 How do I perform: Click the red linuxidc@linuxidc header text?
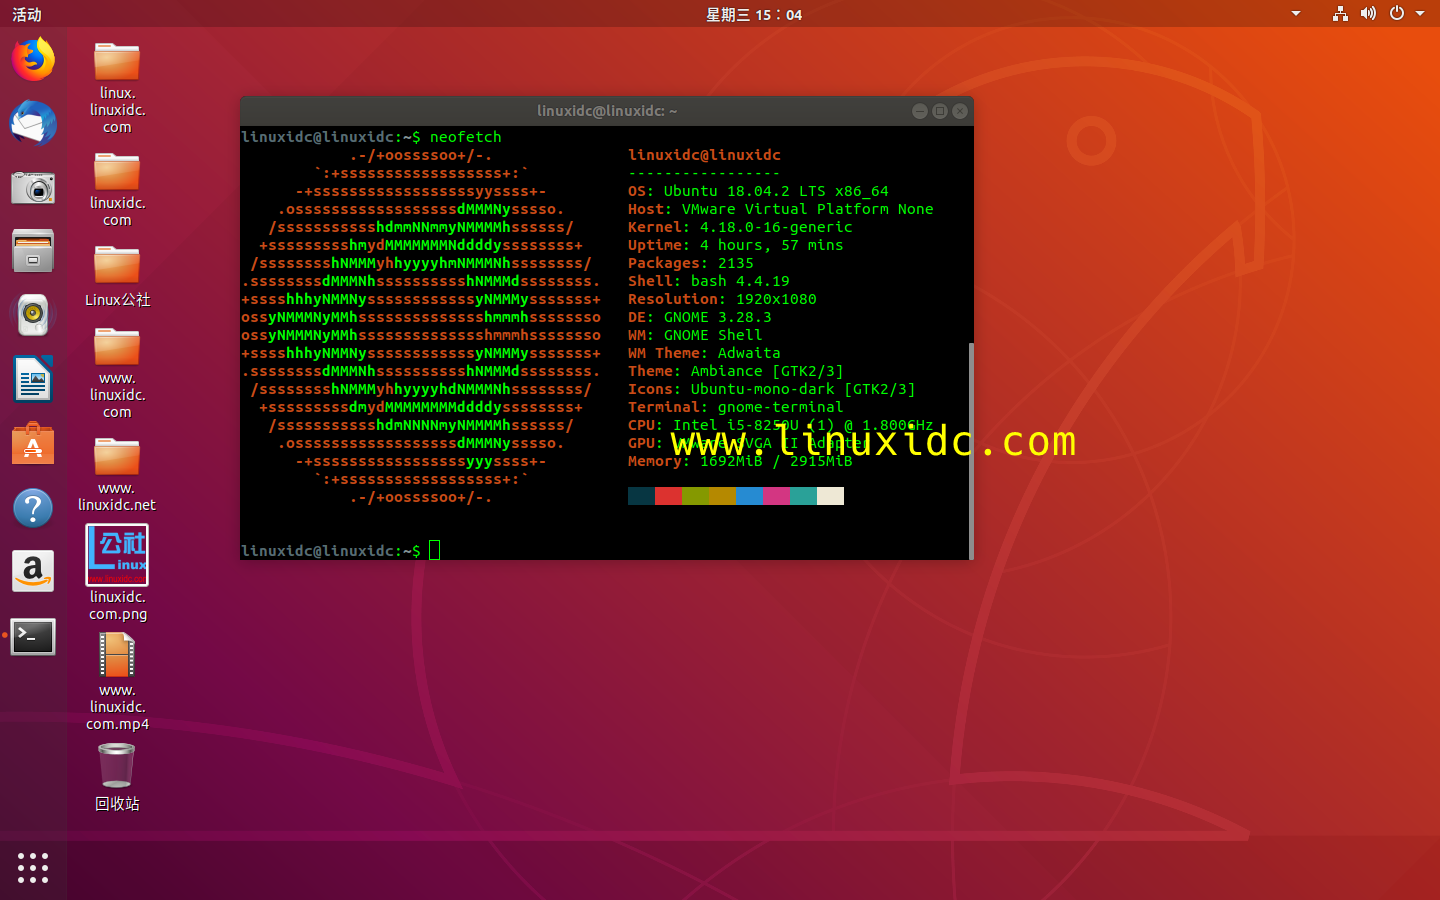[704, 155]
